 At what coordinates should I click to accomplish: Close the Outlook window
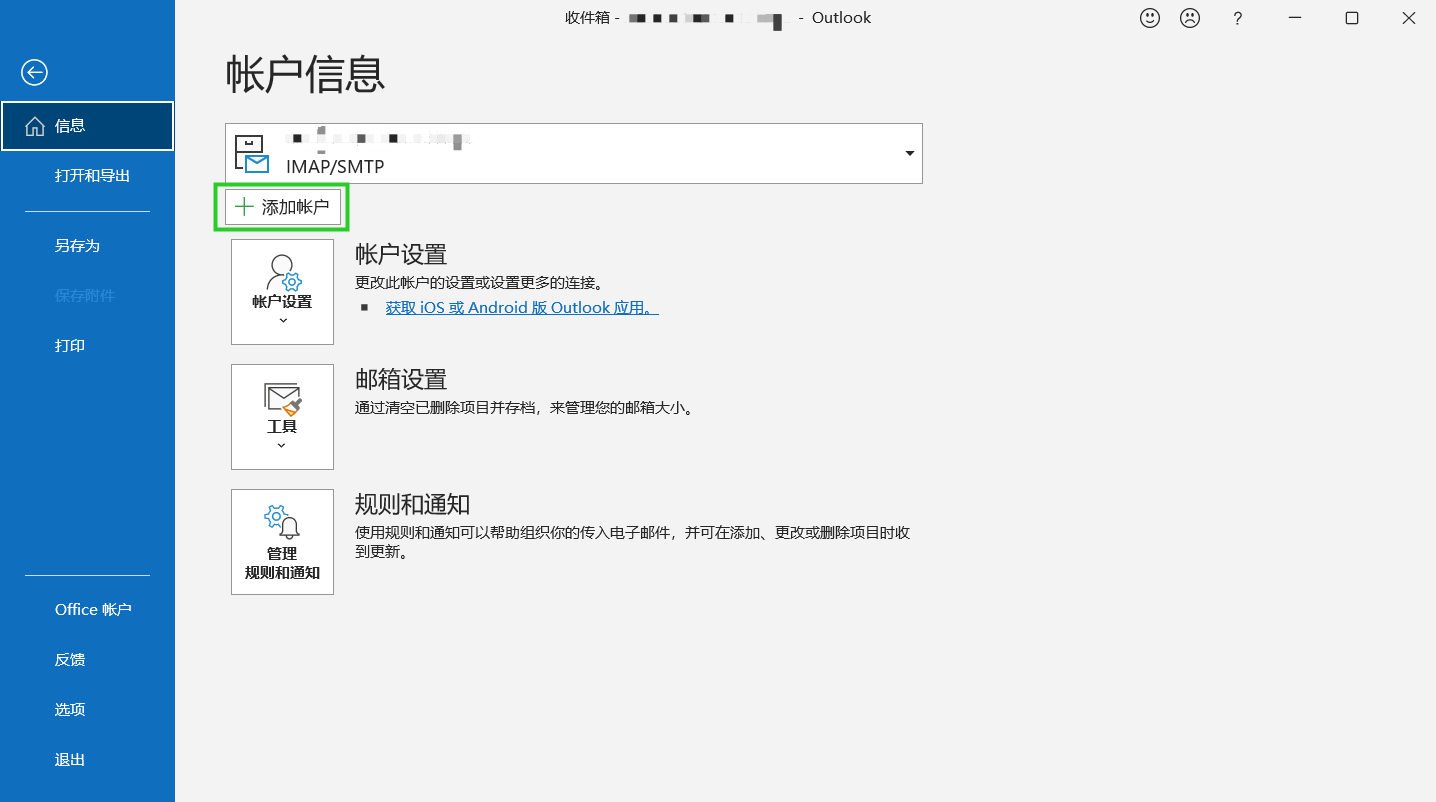(x=1408, y=18)
